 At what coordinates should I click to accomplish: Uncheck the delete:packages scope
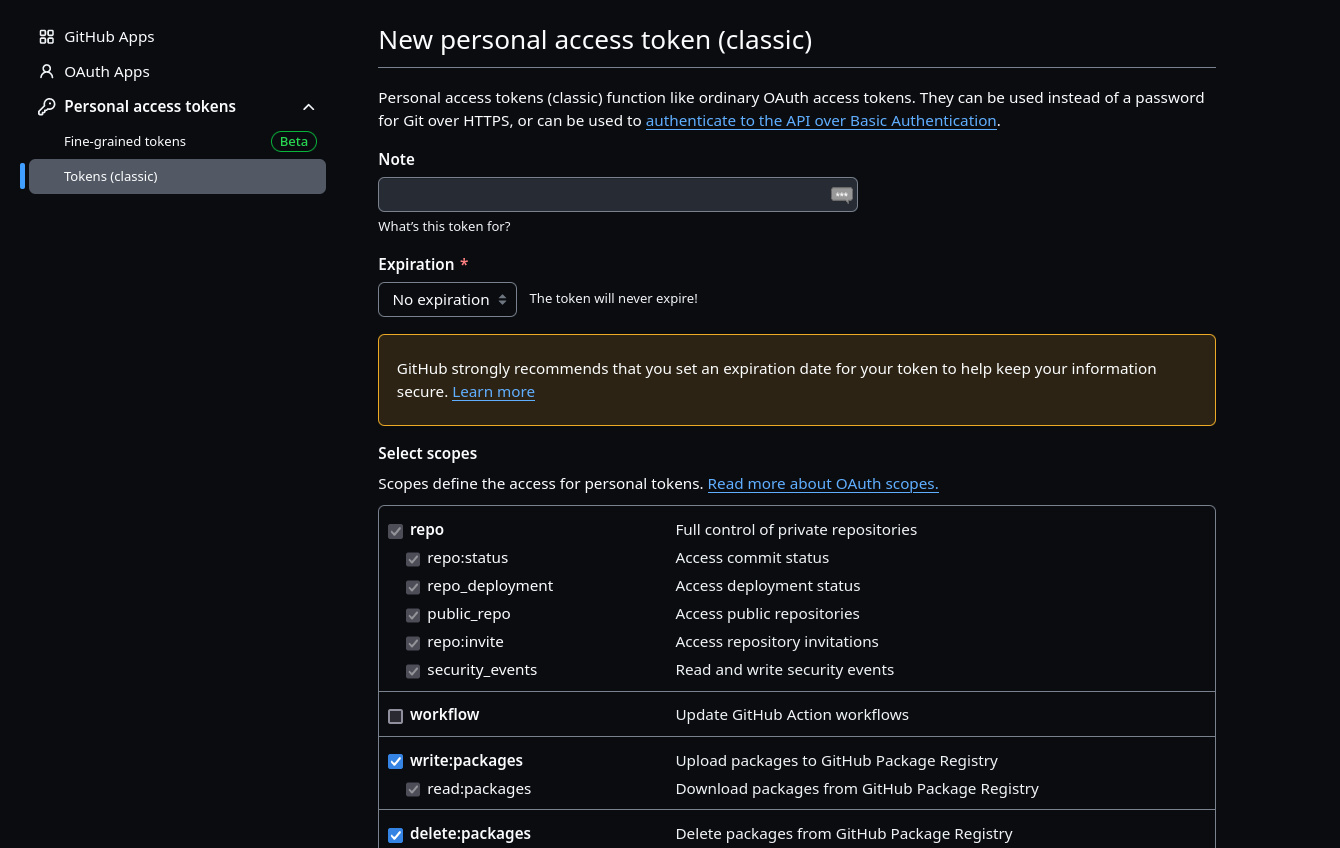[395, 835]
